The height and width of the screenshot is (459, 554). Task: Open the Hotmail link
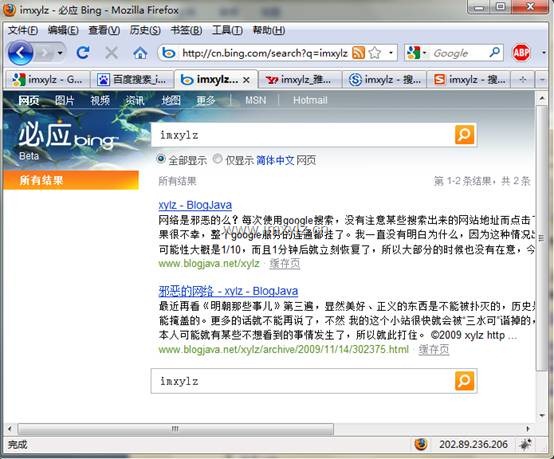(310, 100)
